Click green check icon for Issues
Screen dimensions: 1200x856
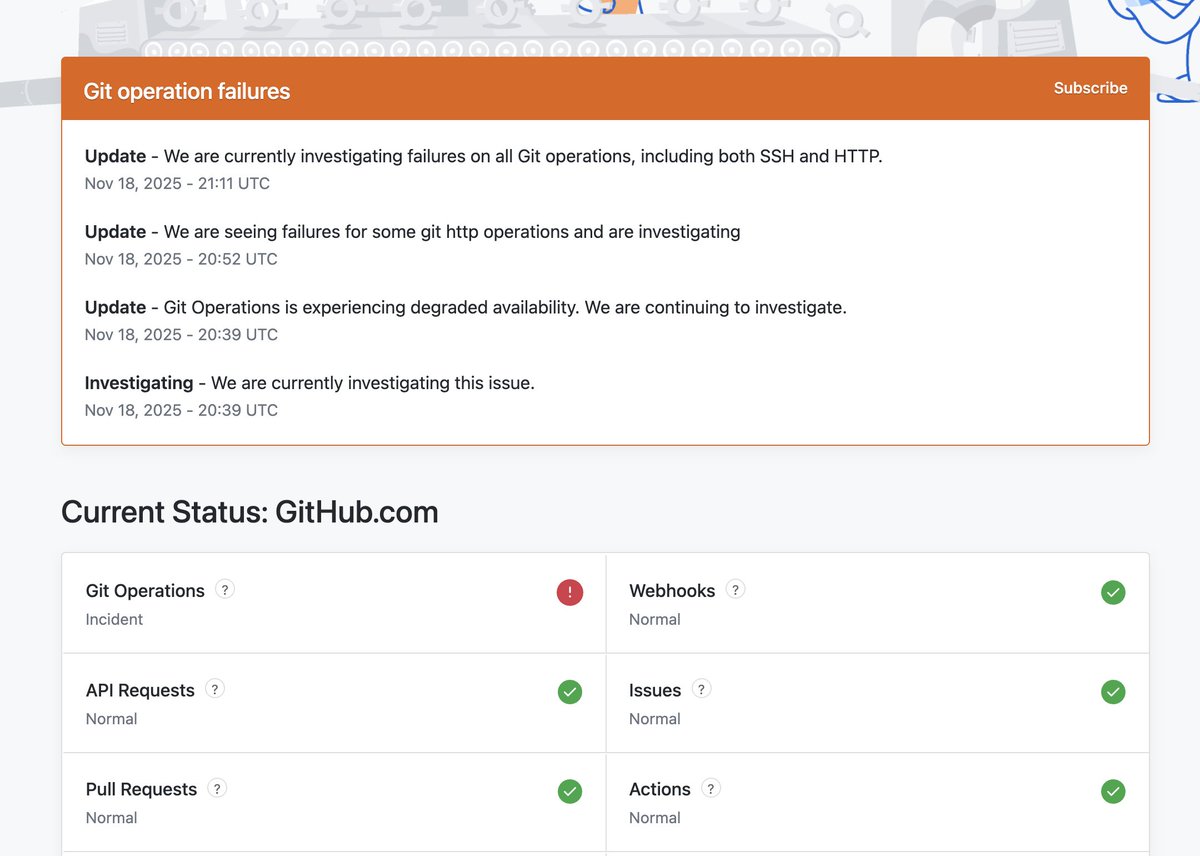point(1113,691)
